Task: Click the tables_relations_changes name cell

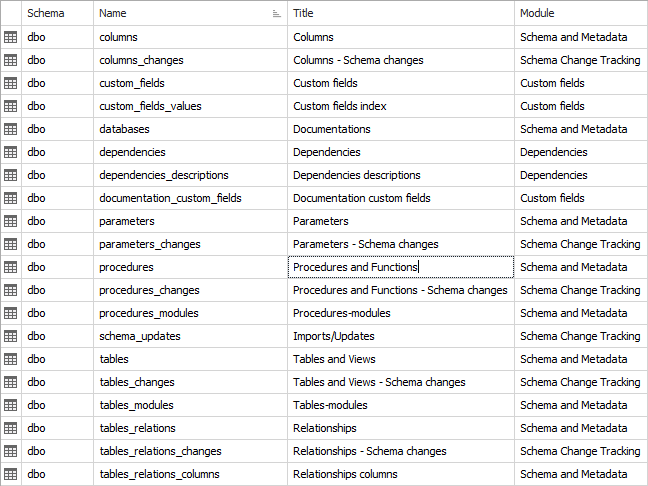Action: [x=161, y=451]
